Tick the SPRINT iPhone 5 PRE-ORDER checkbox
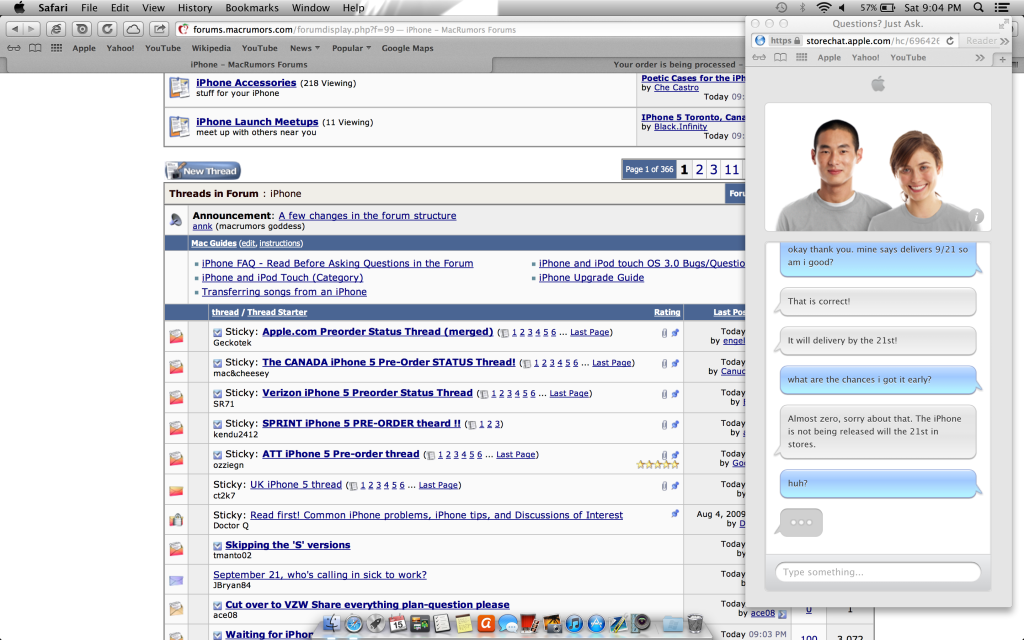Screen dimensions: 1024x640 217,424
